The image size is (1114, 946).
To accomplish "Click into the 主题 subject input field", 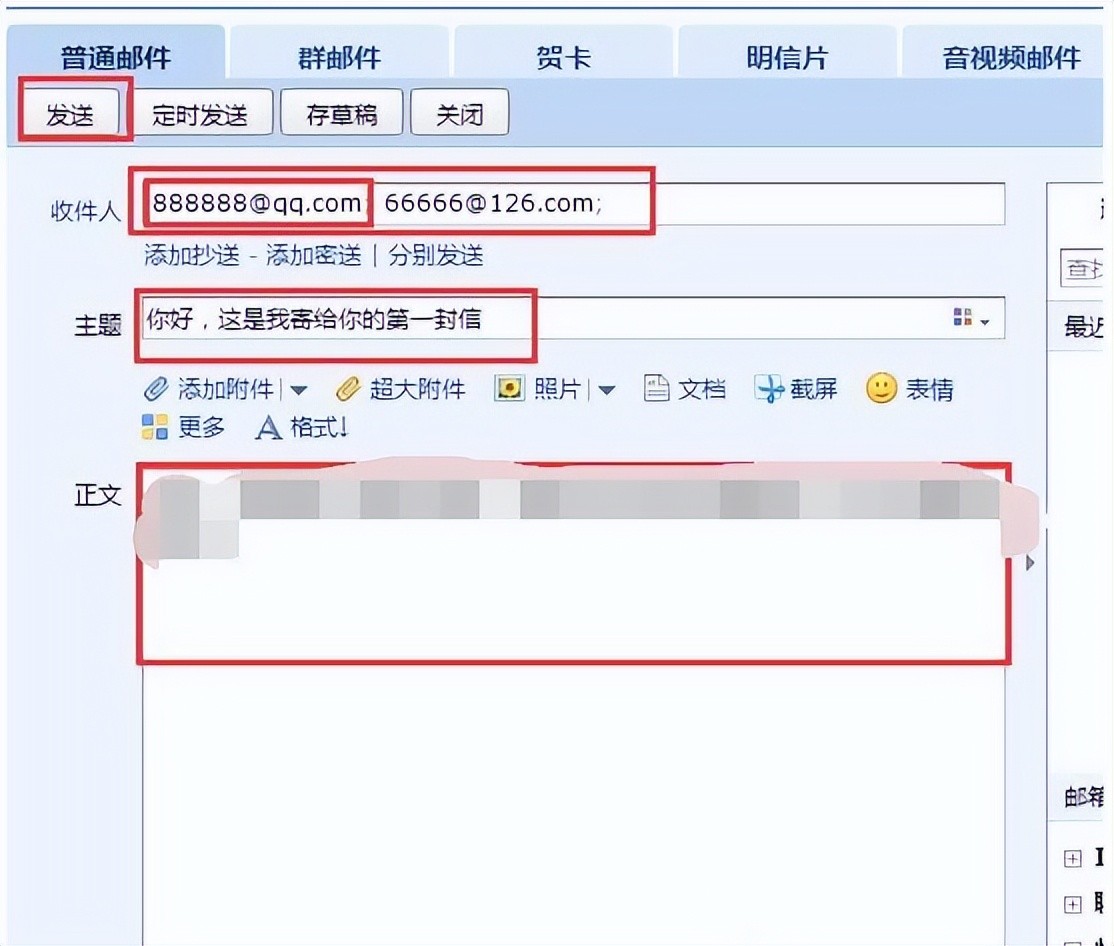I will click(573, 317).
